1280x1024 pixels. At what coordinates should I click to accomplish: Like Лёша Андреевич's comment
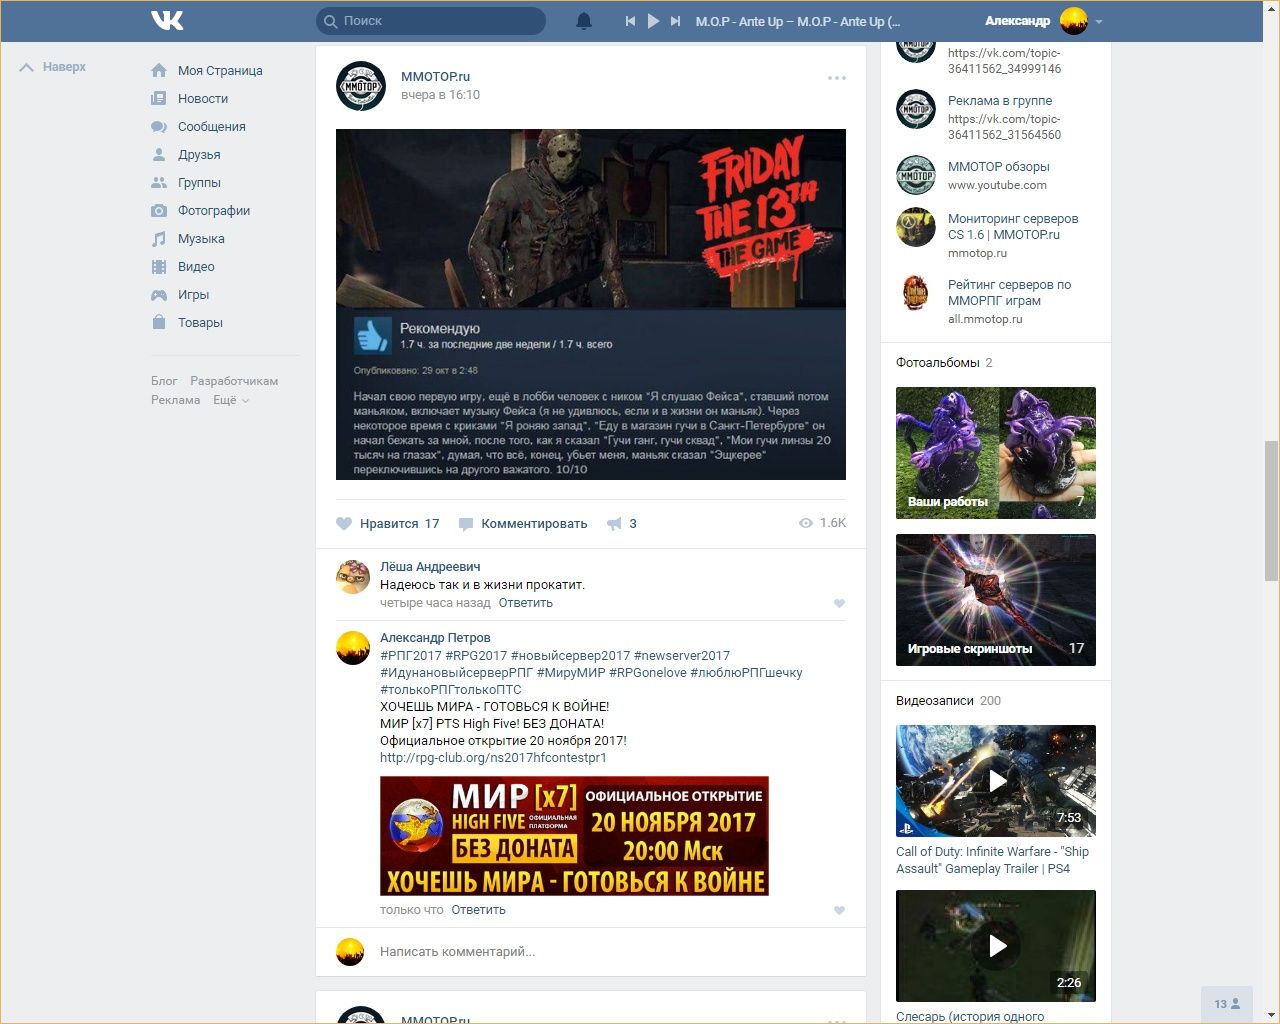tap(839, 603)
